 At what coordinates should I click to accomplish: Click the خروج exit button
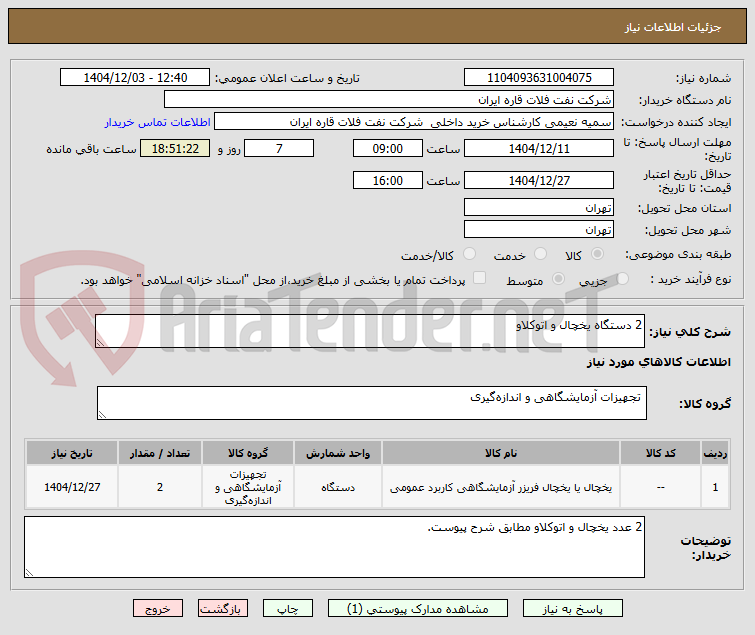[158, 608]
